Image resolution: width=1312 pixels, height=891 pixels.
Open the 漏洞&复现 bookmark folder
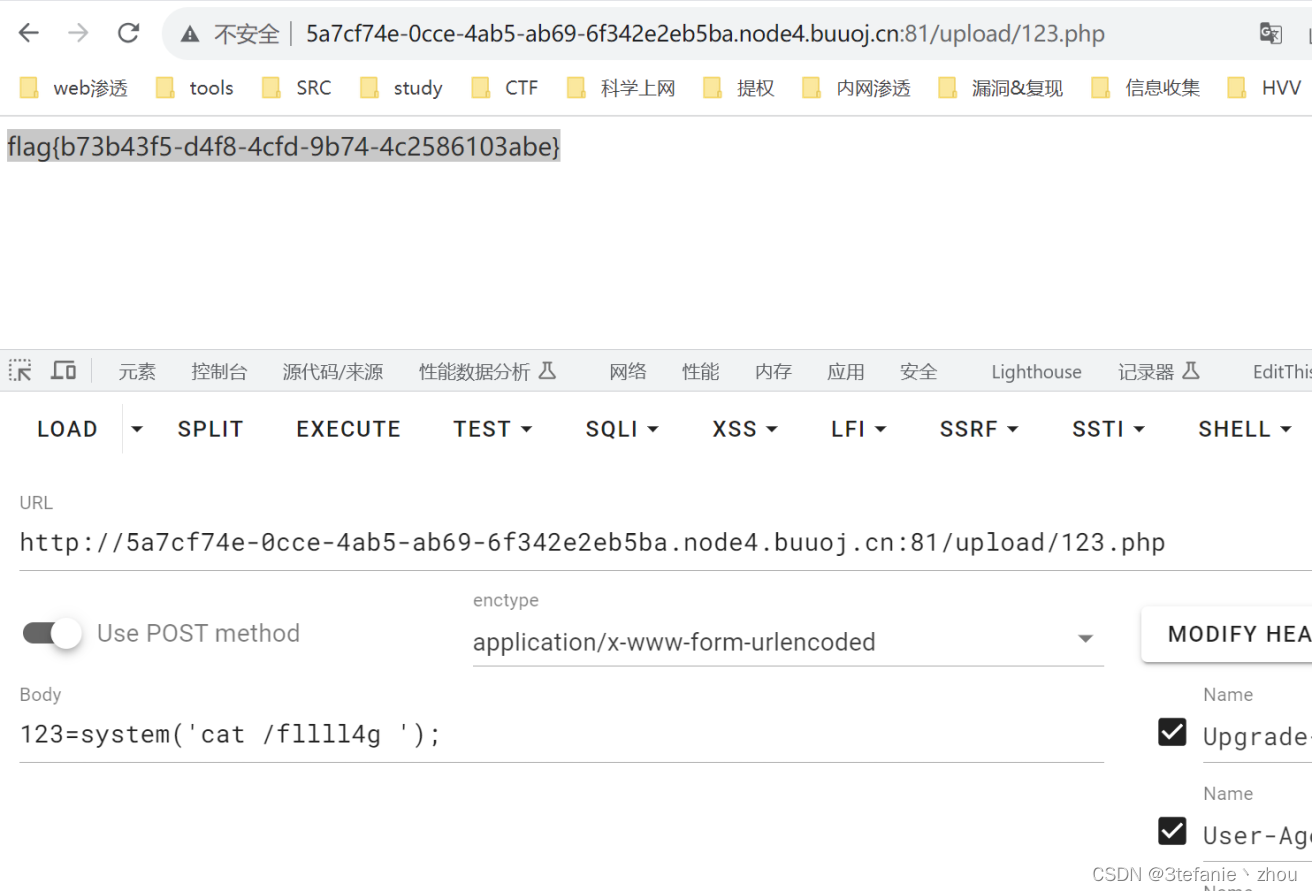[x=1001, y=88]
